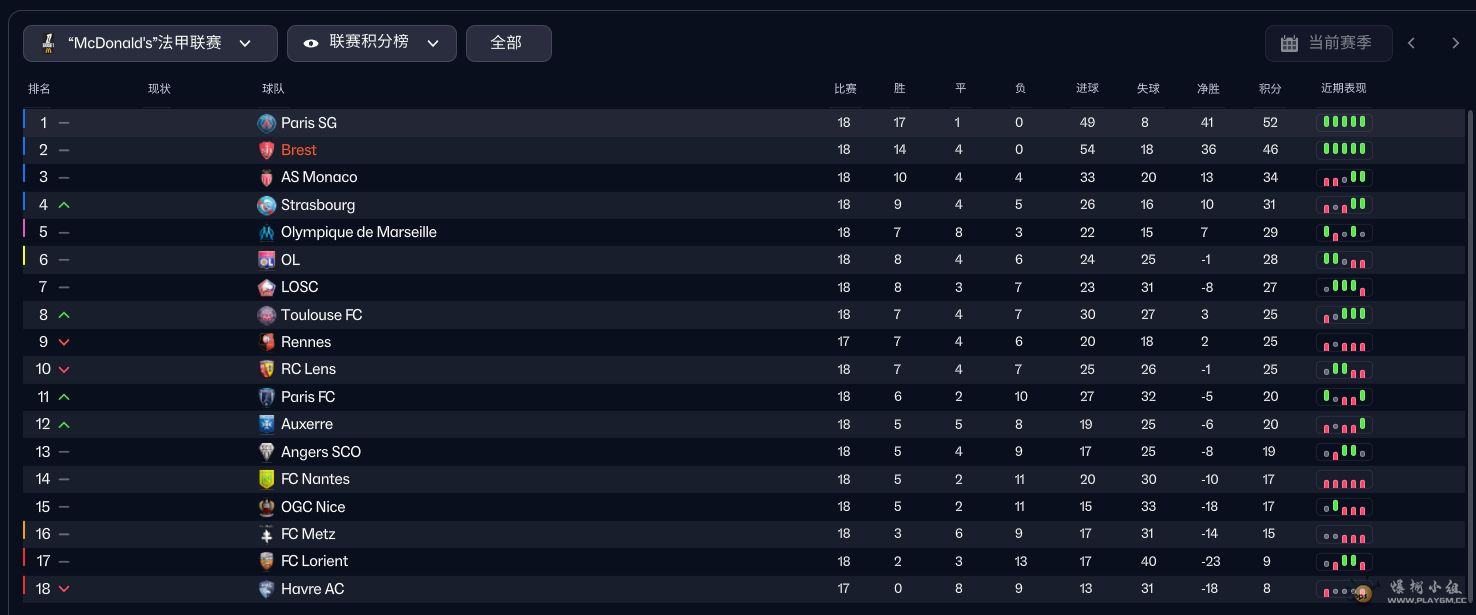Click the Paris SG club crest
The width and height of the screenshot is (1476, 615).
pyautogui.click(x=266, y=123)
